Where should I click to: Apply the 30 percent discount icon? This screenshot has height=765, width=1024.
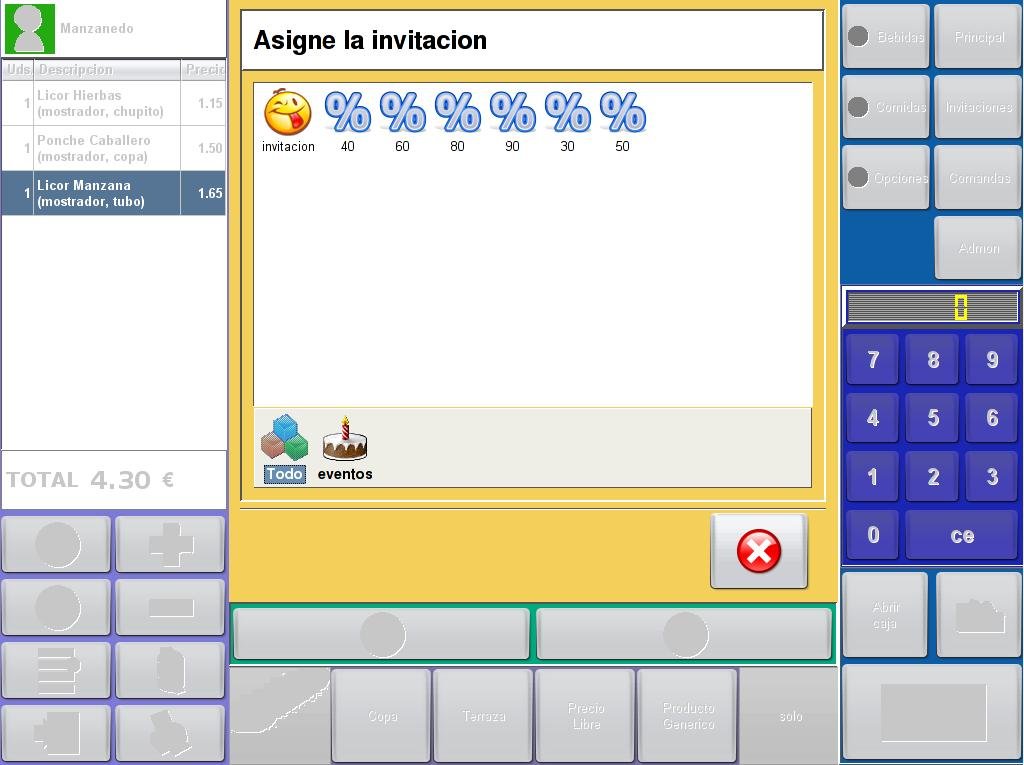pyautogui.click(x=567, y=113)
